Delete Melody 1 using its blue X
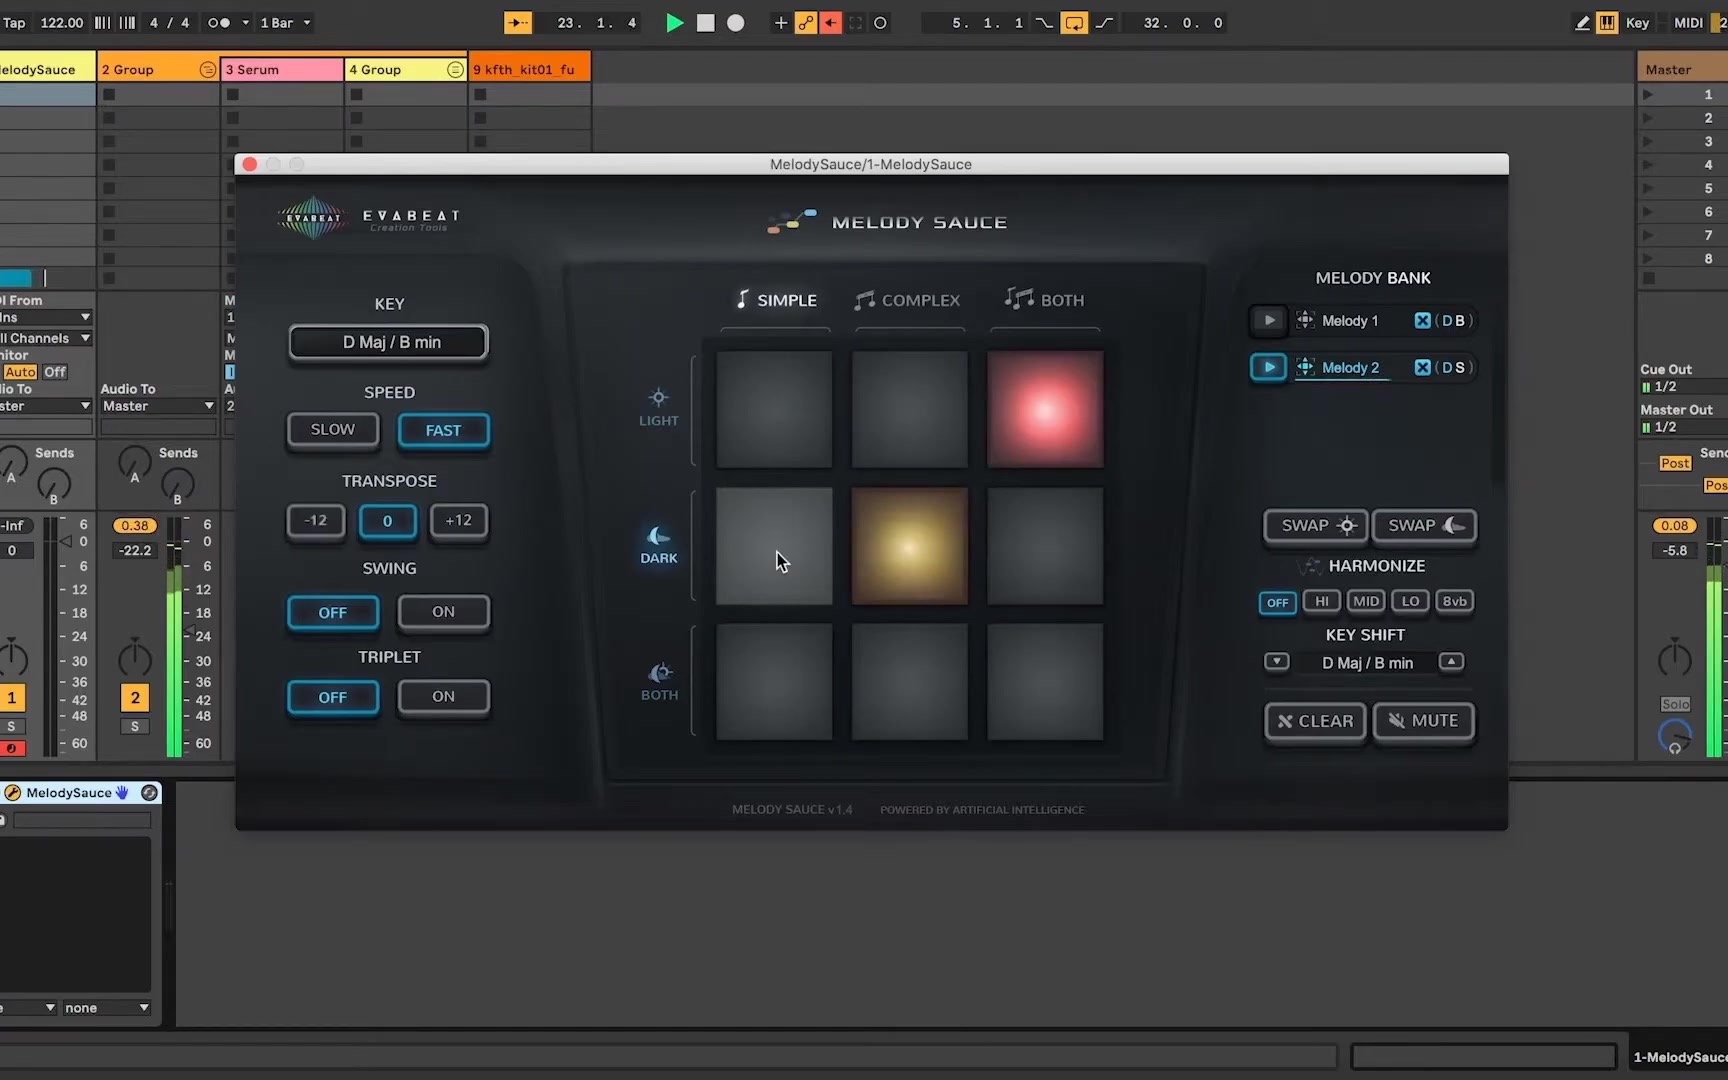The height and width of the screenshot is (1080, 1728). (1422, 320)
